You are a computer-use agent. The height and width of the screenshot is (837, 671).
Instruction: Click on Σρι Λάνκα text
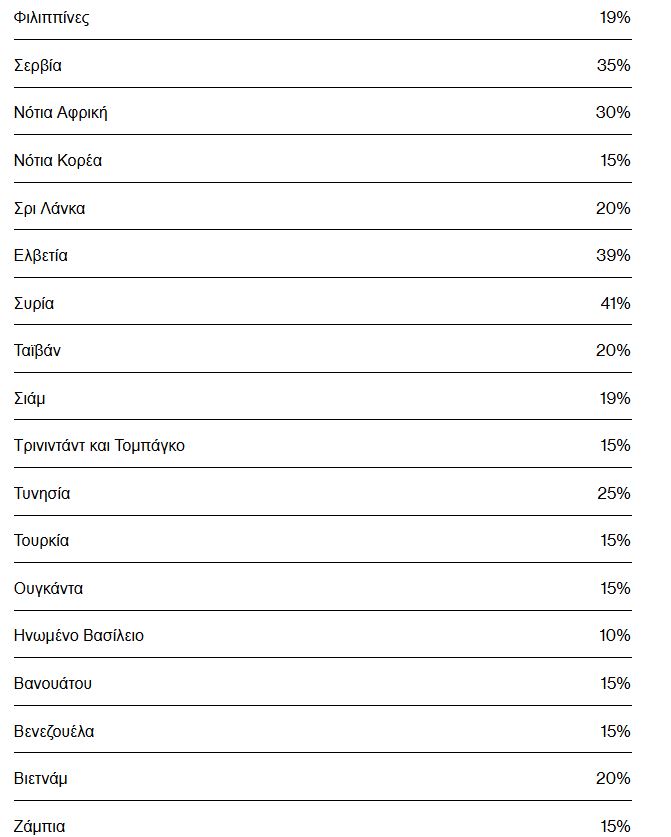tap(50, 208)
